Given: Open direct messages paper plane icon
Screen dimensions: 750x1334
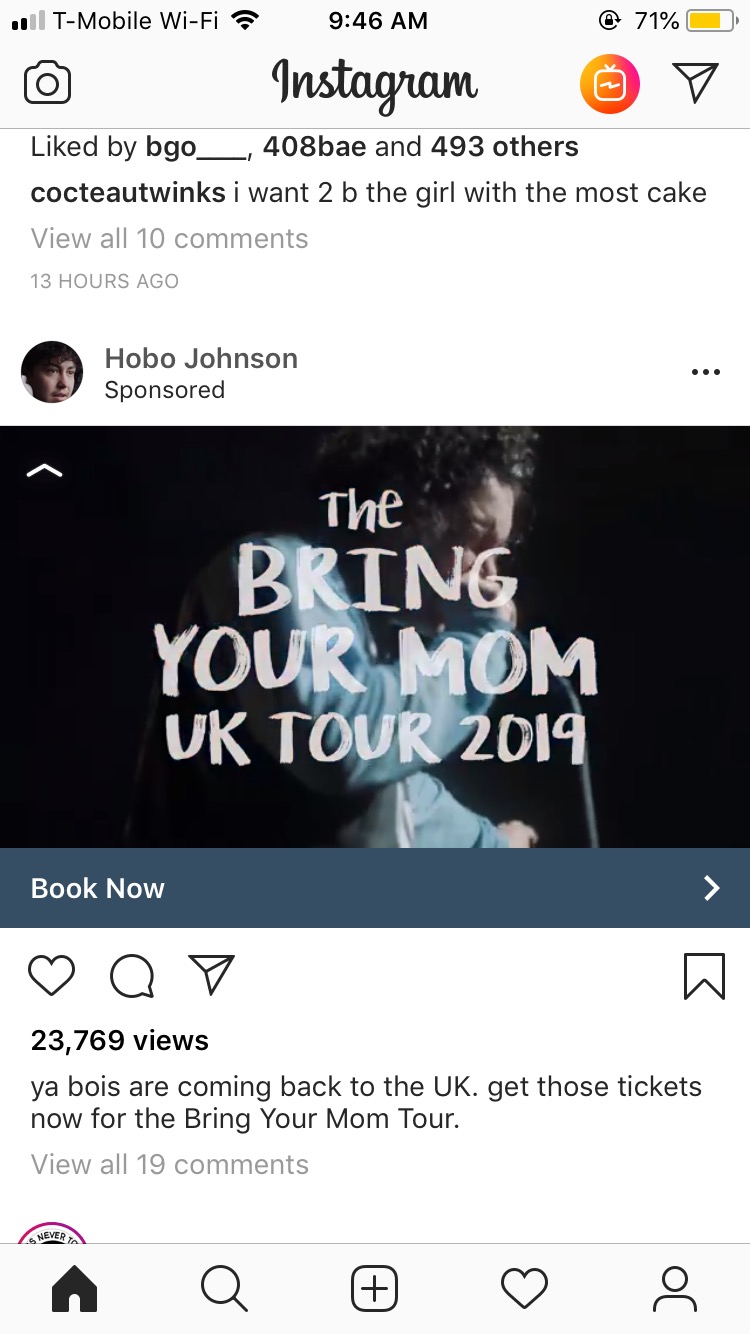Looking at the screenshot, I should (x=695, y=83).
